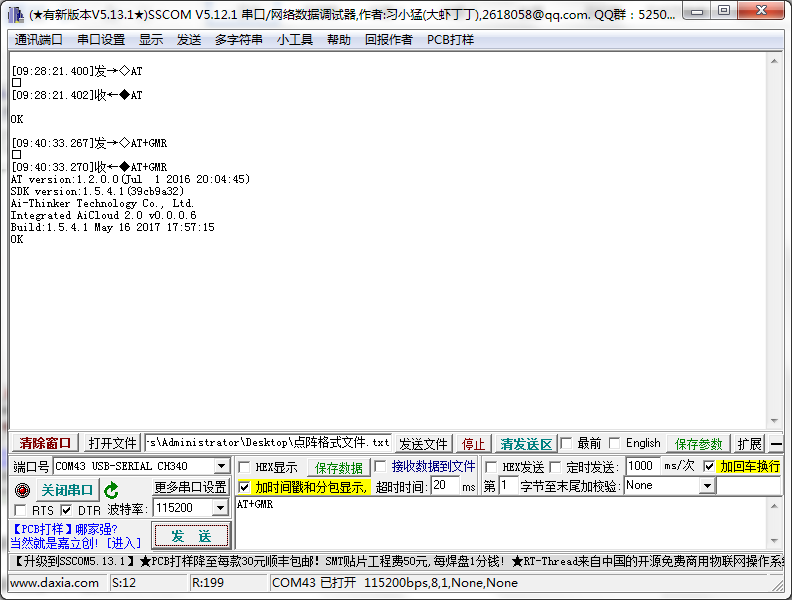Click the green refresh port icon
The width and height of the screenshot is (792, 600).
click(x=112, y=490)
